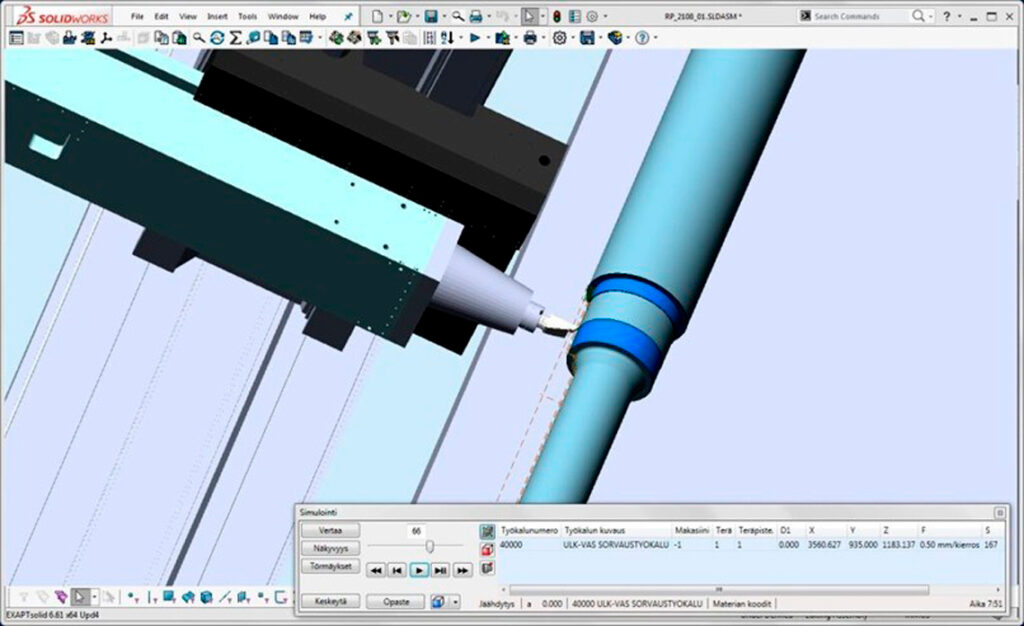Click the Print icon in the top toolbar

(477, 16)
